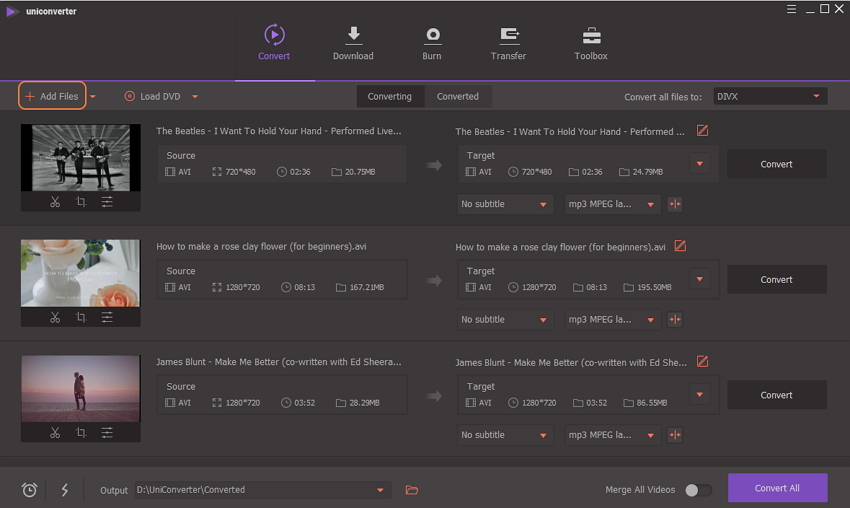The image size is (850, 508).
Task: Open target format dropdown for rose flower video
Action: [700, 279]
